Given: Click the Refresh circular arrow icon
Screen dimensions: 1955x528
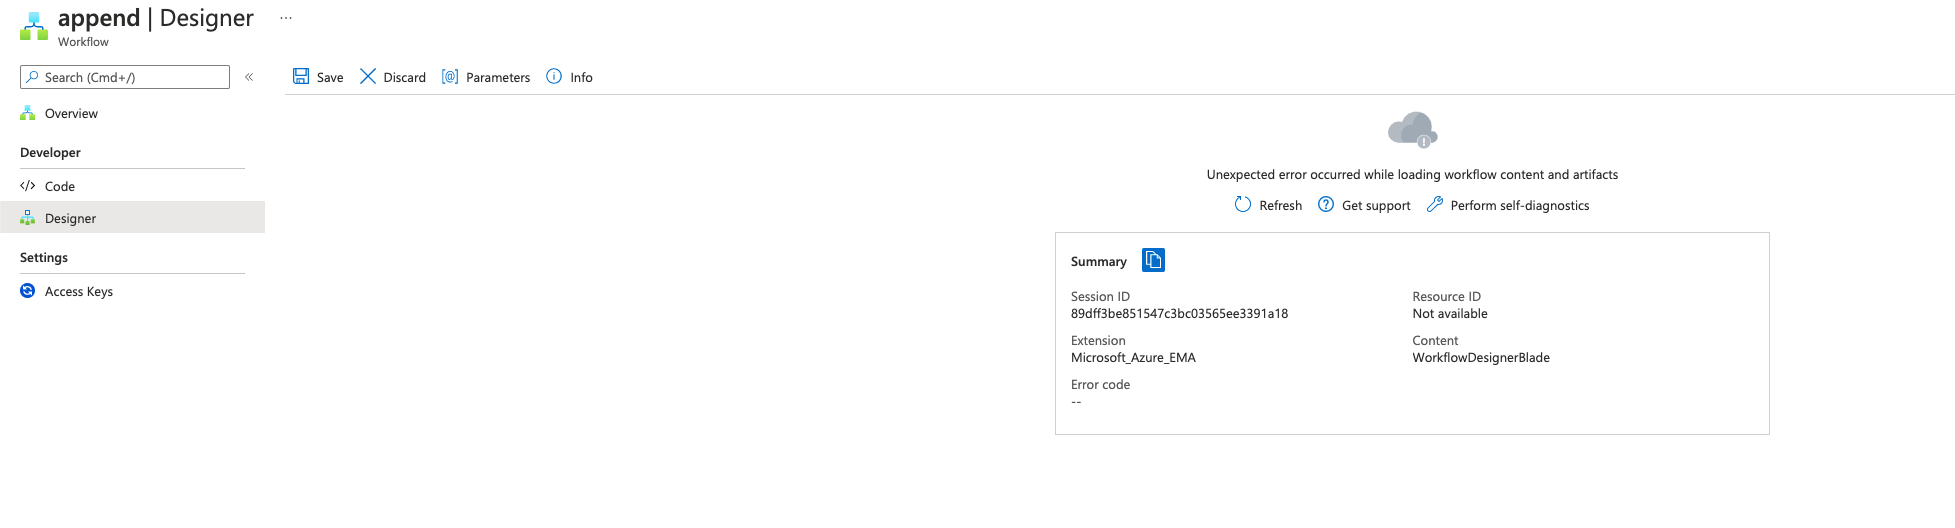Looking at the screenshot, I should click(x=1243, y=204).
